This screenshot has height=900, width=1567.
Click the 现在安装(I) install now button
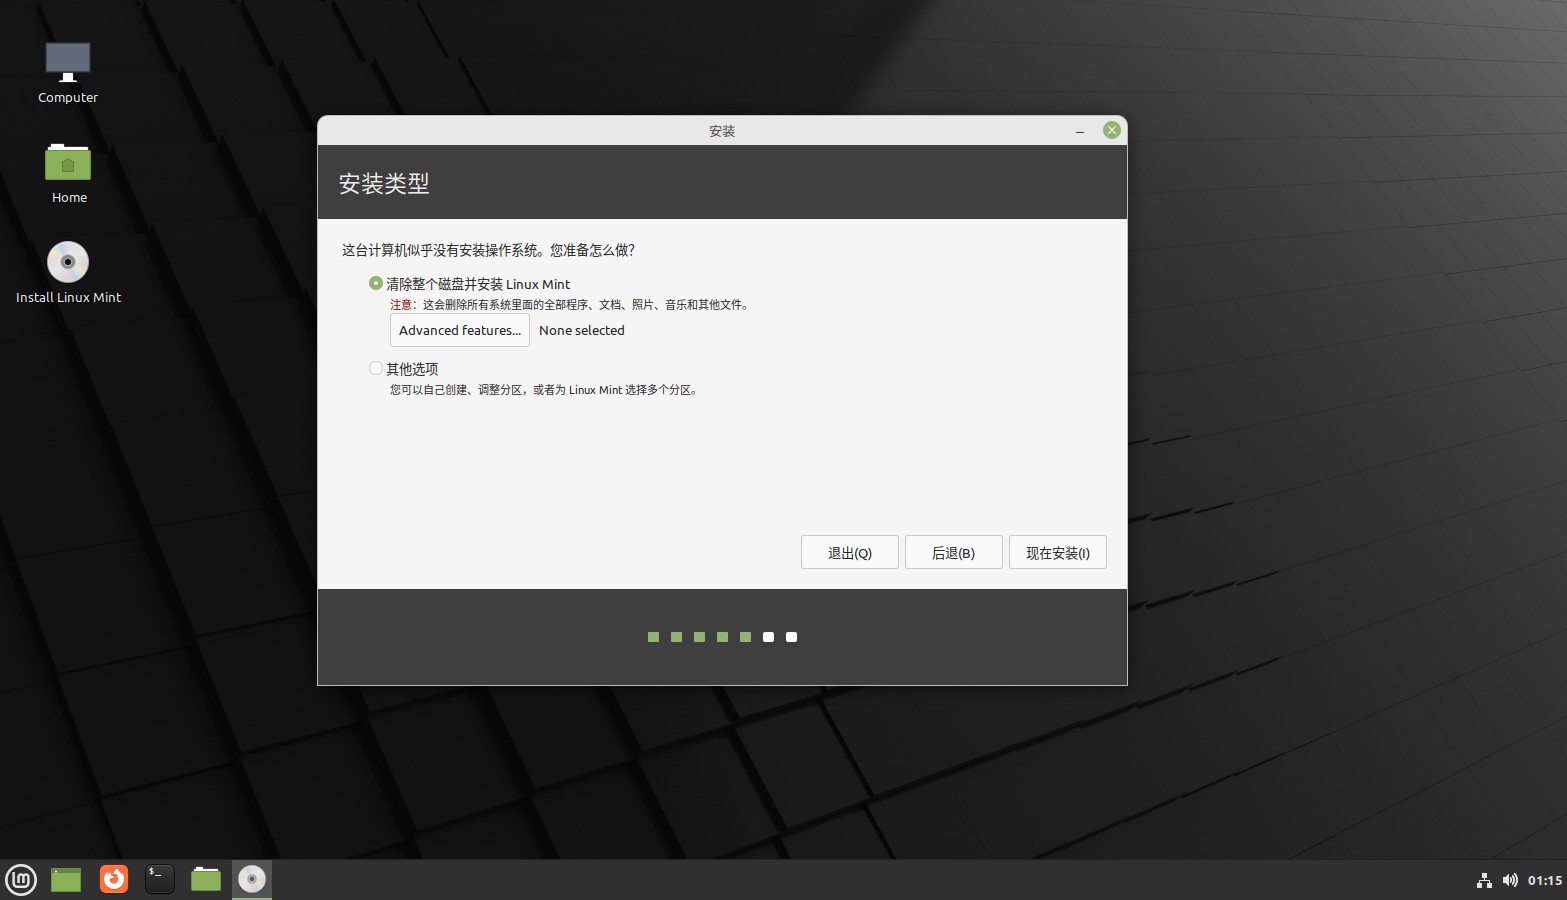point(1058,552)
